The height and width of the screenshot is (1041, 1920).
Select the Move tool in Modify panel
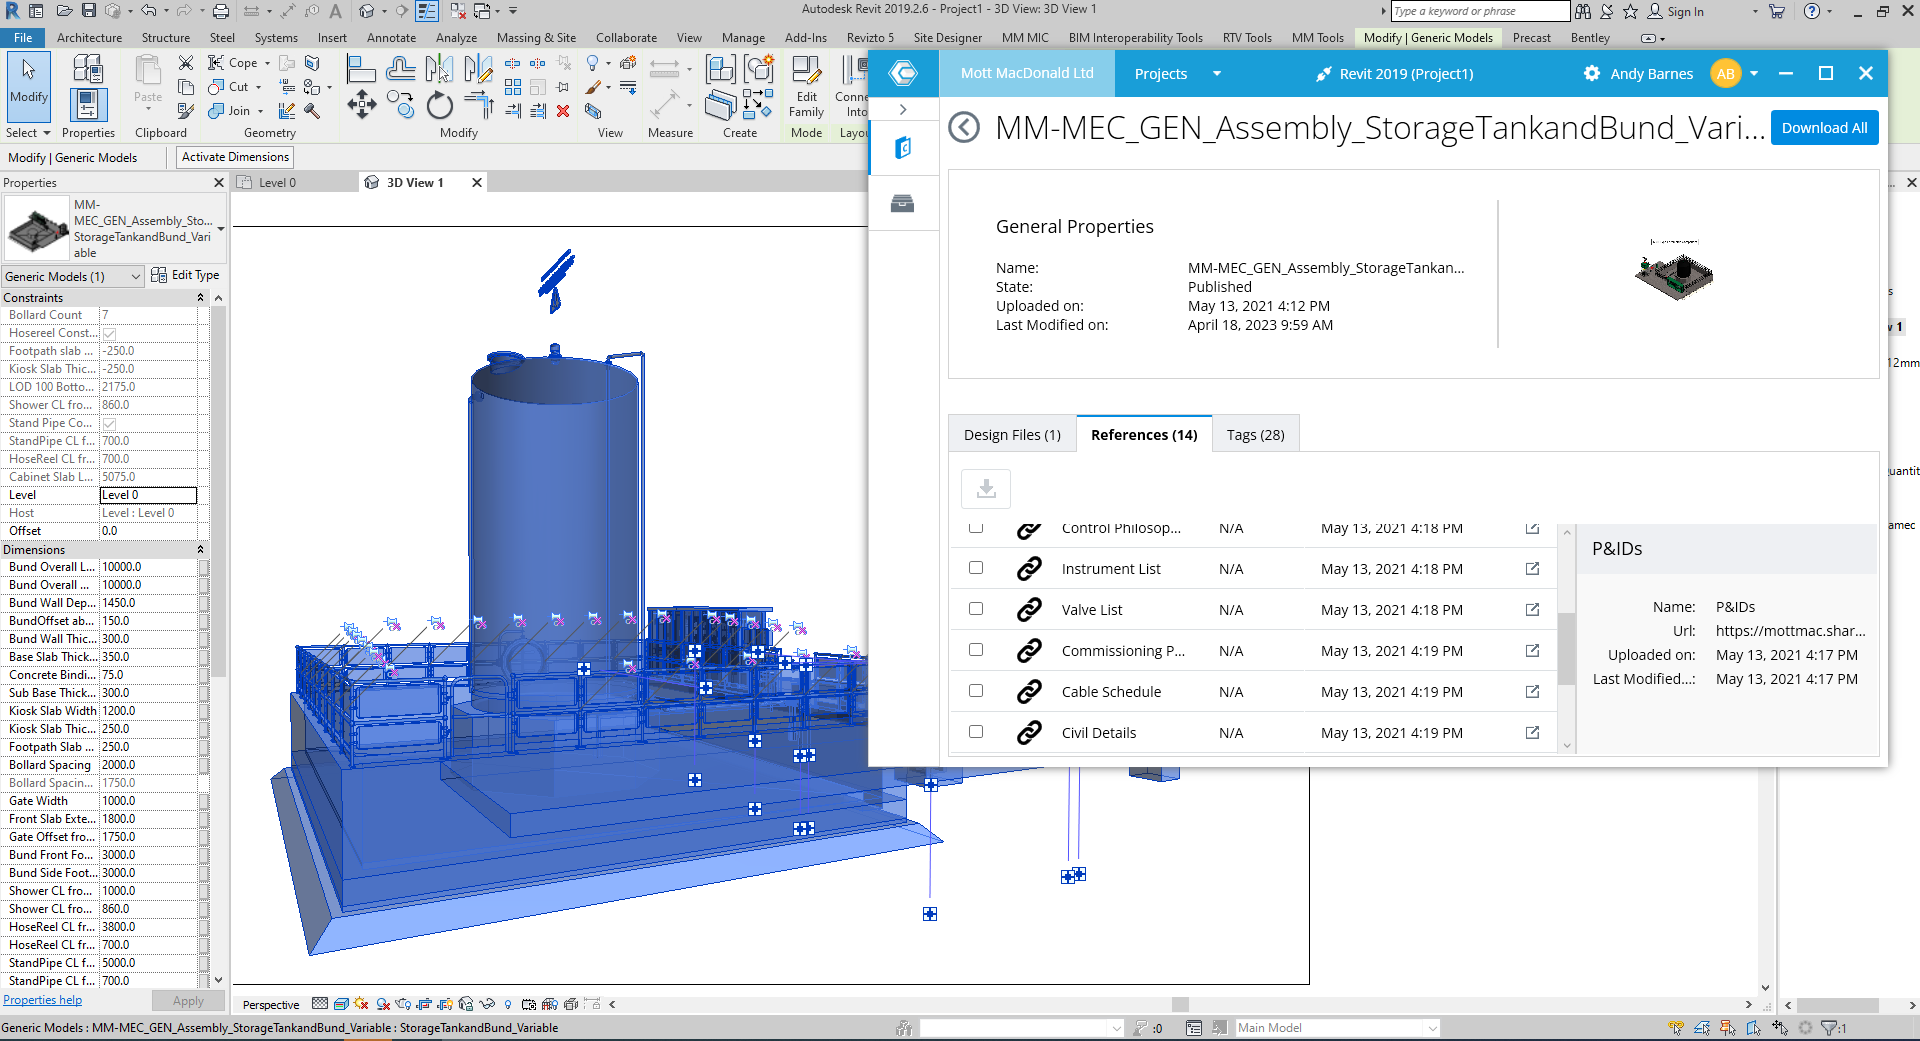tap(361, 105)
